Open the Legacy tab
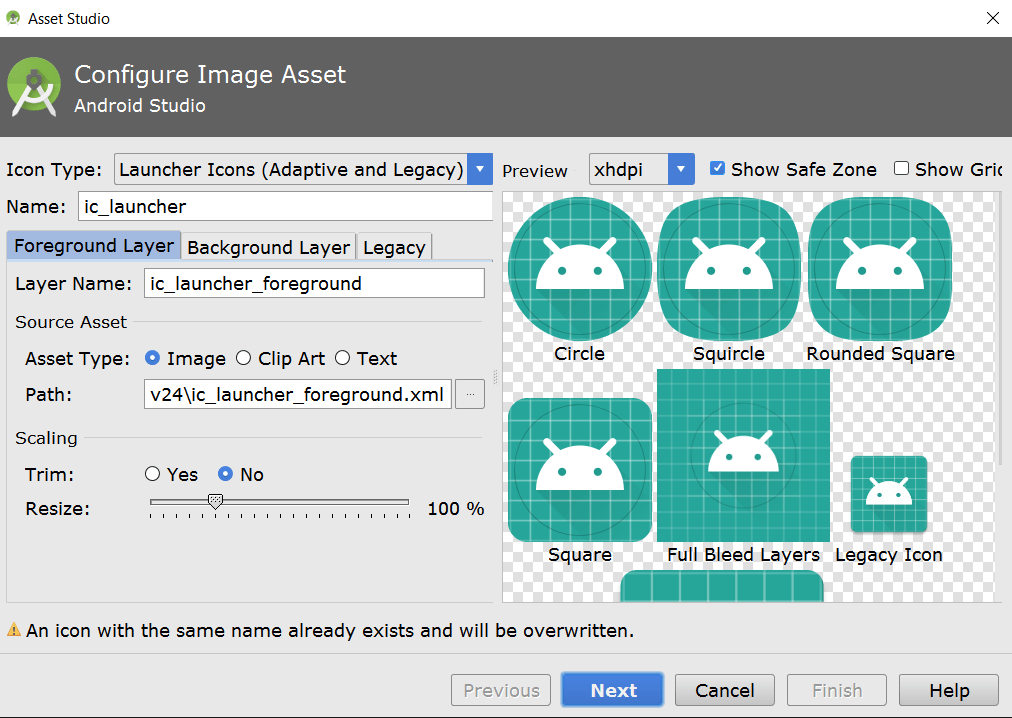1012x718 pixels. click(394, 246)
